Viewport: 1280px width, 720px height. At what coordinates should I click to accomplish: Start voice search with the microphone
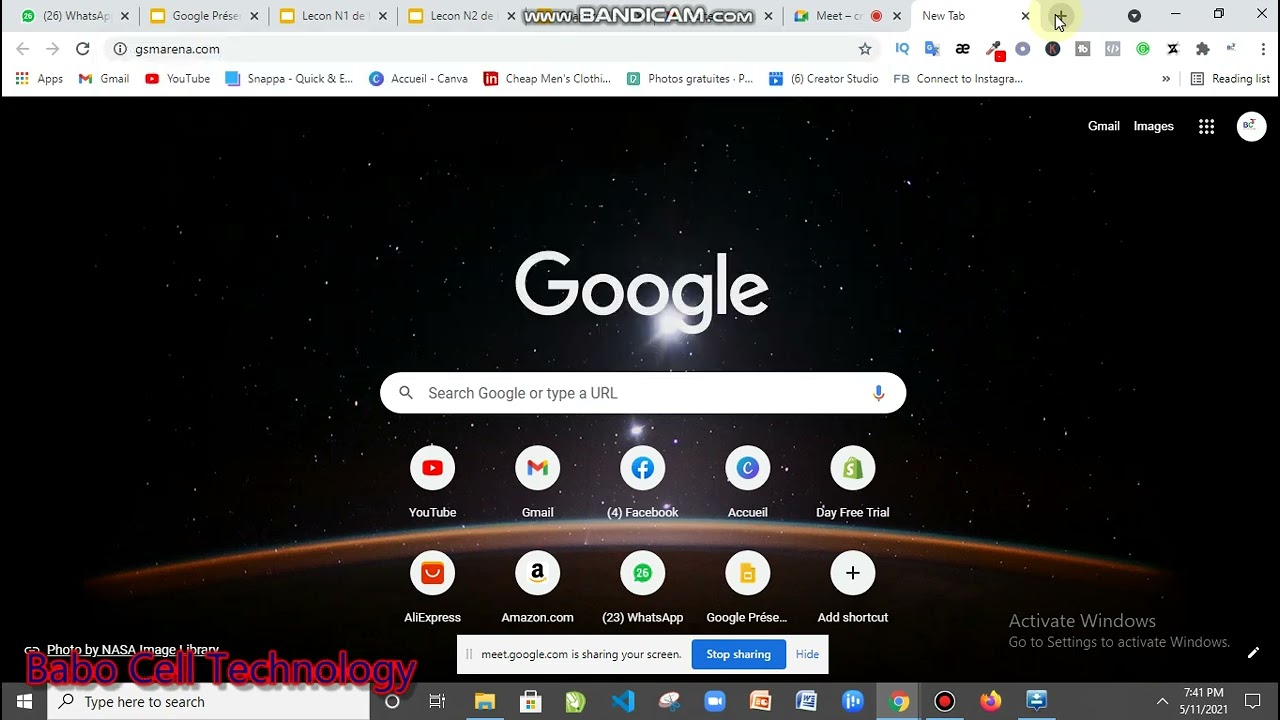coord(878,393)
